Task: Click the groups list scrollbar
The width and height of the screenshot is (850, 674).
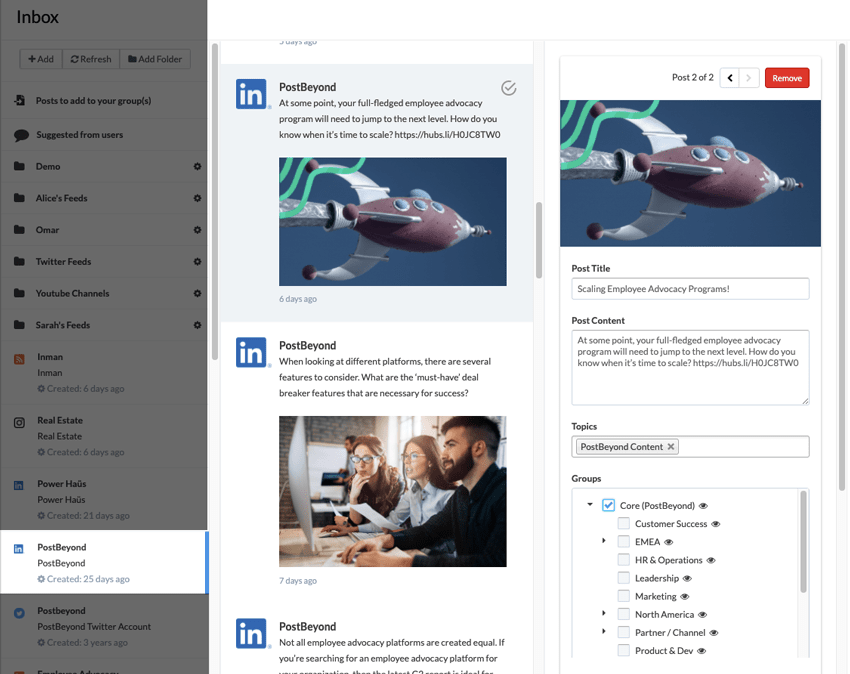Action: (x=803, y=541)
